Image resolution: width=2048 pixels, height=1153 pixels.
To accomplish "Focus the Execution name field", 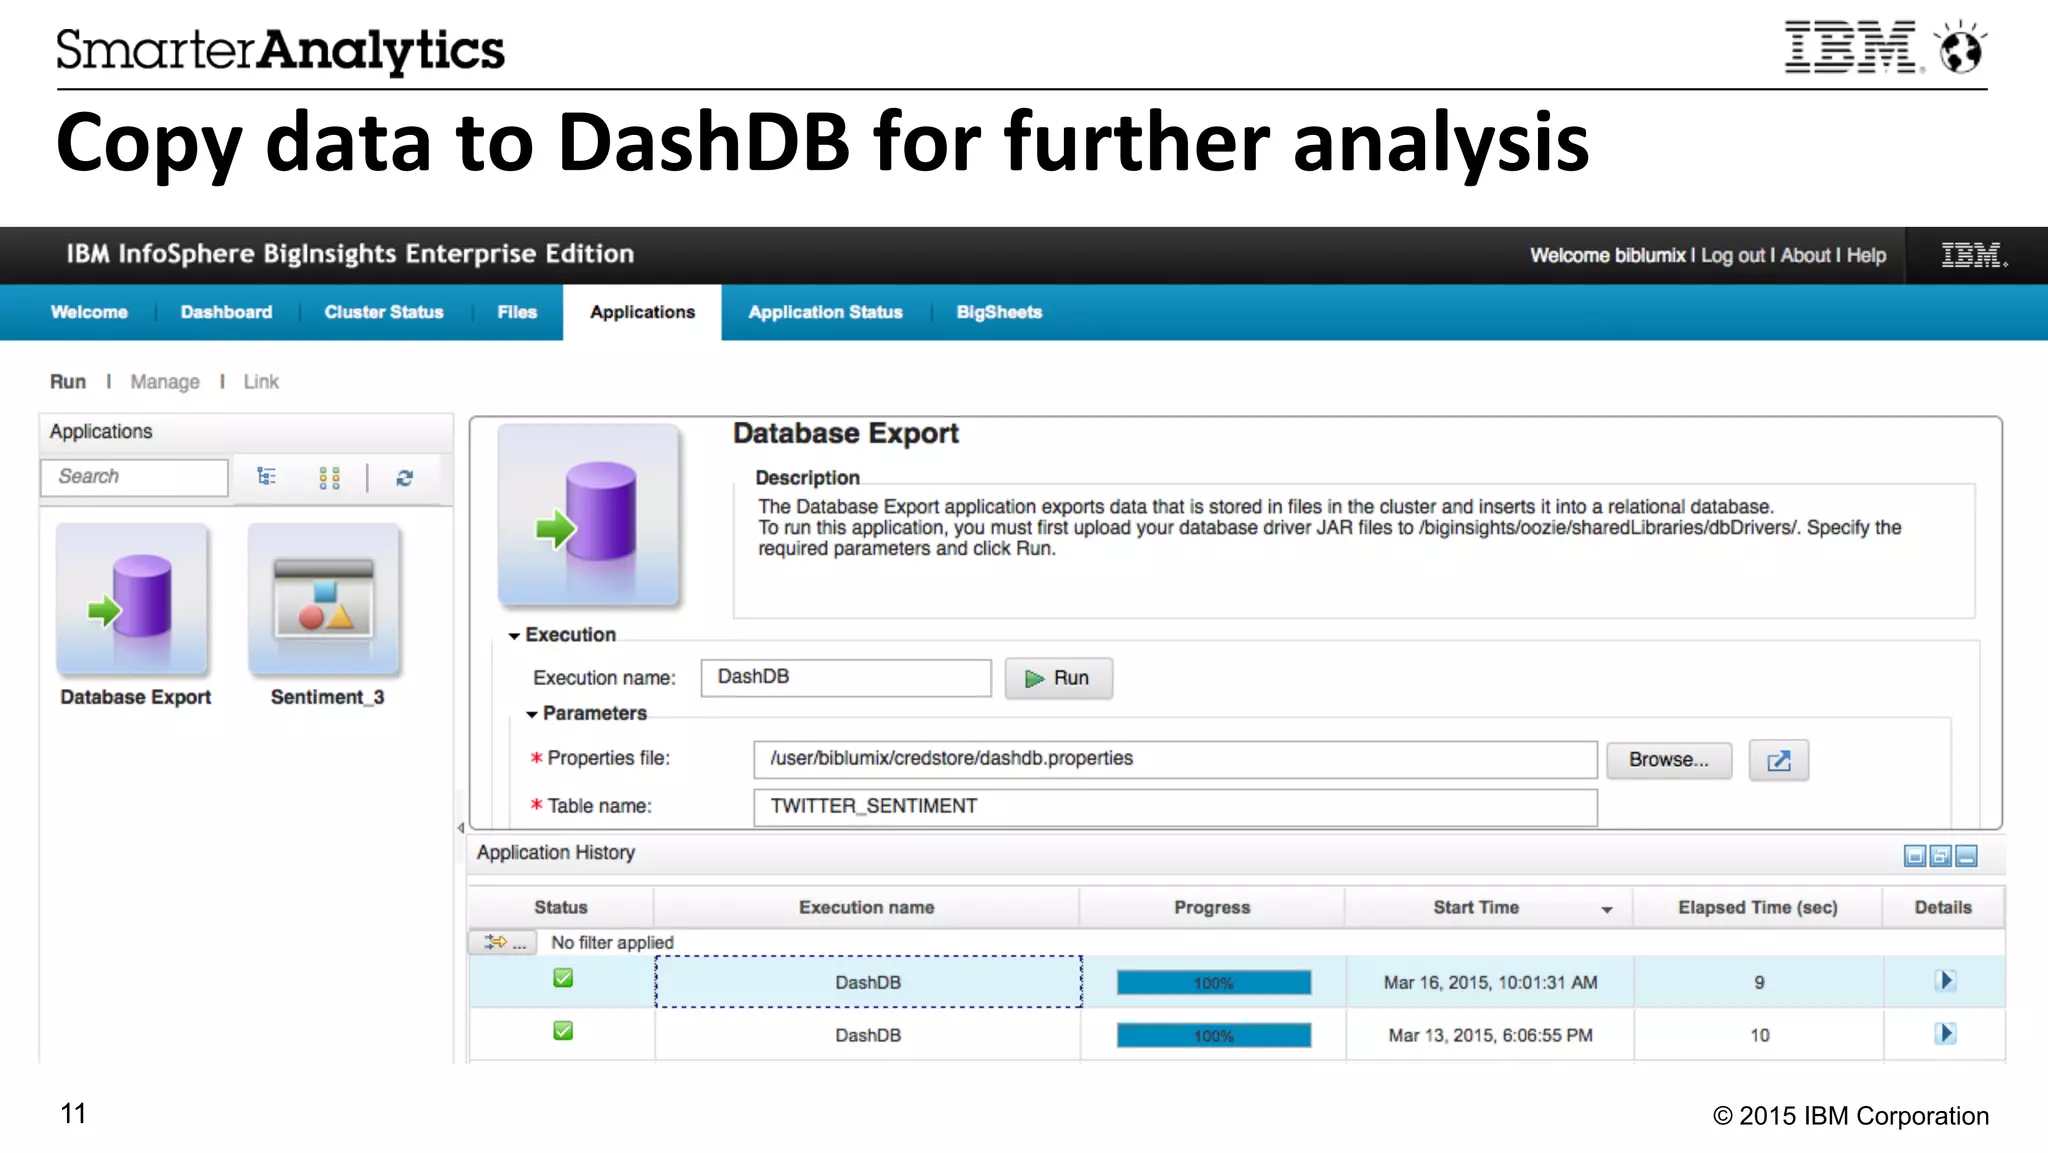I will 846,678.
